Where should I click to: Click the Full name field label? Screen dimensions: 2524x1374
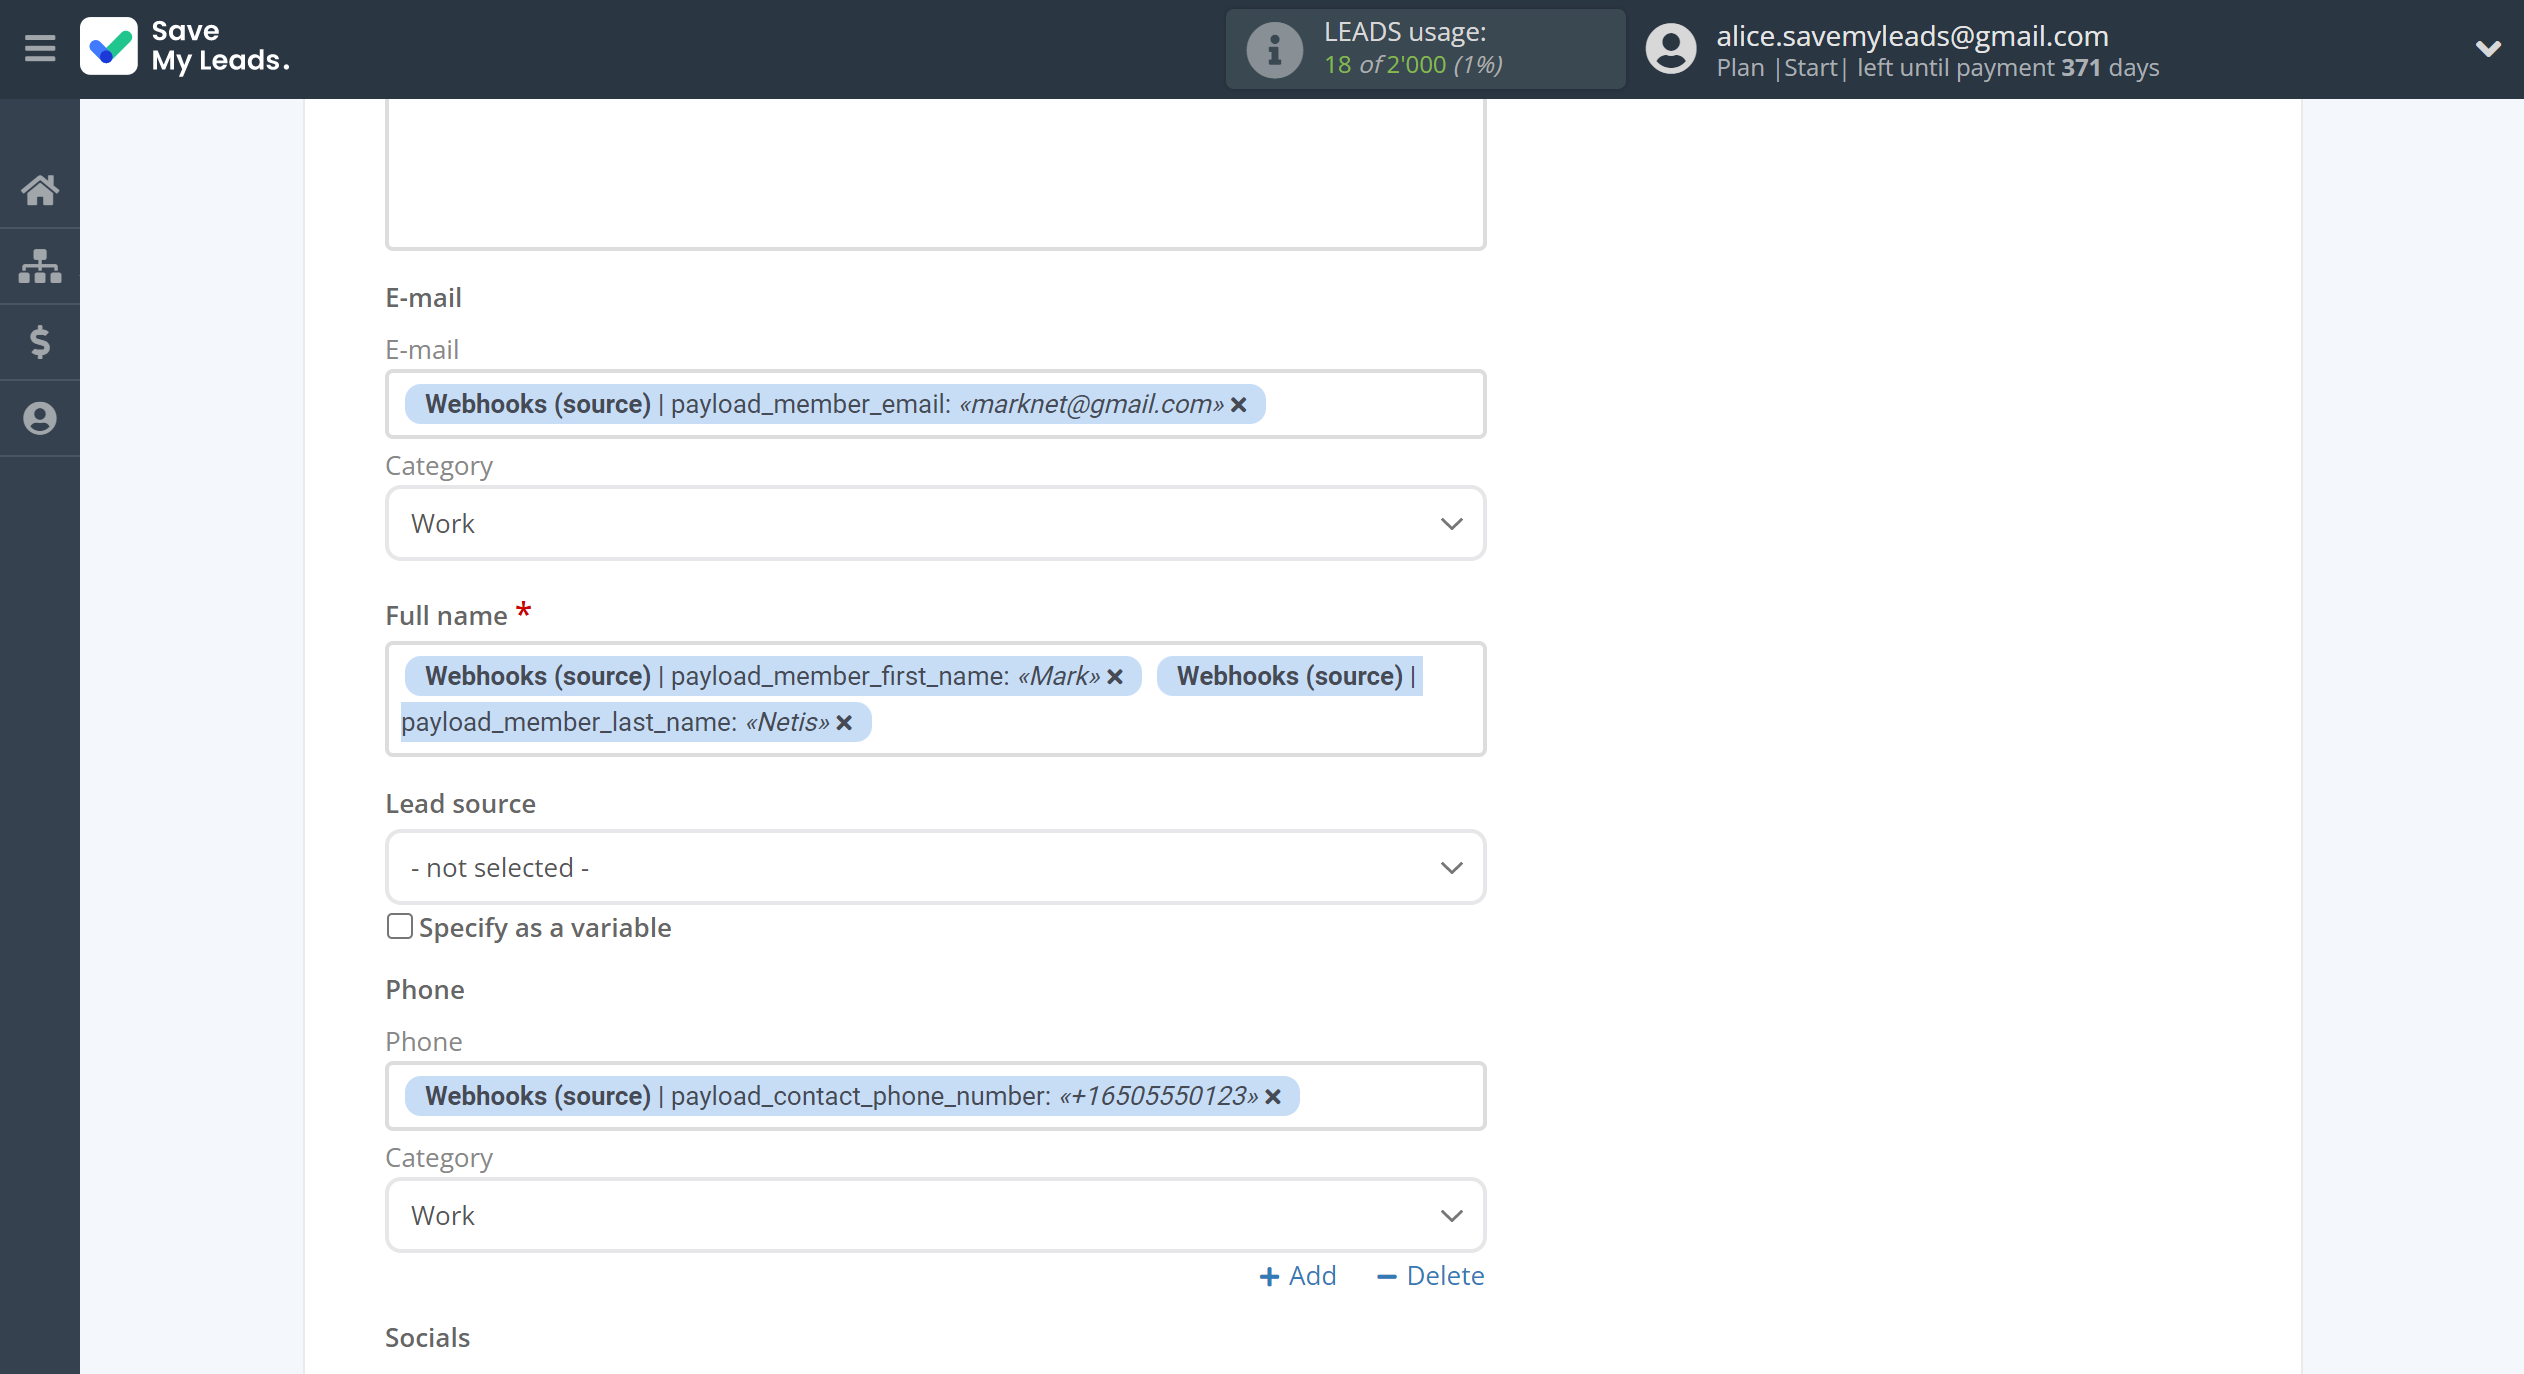click(446, 615)
